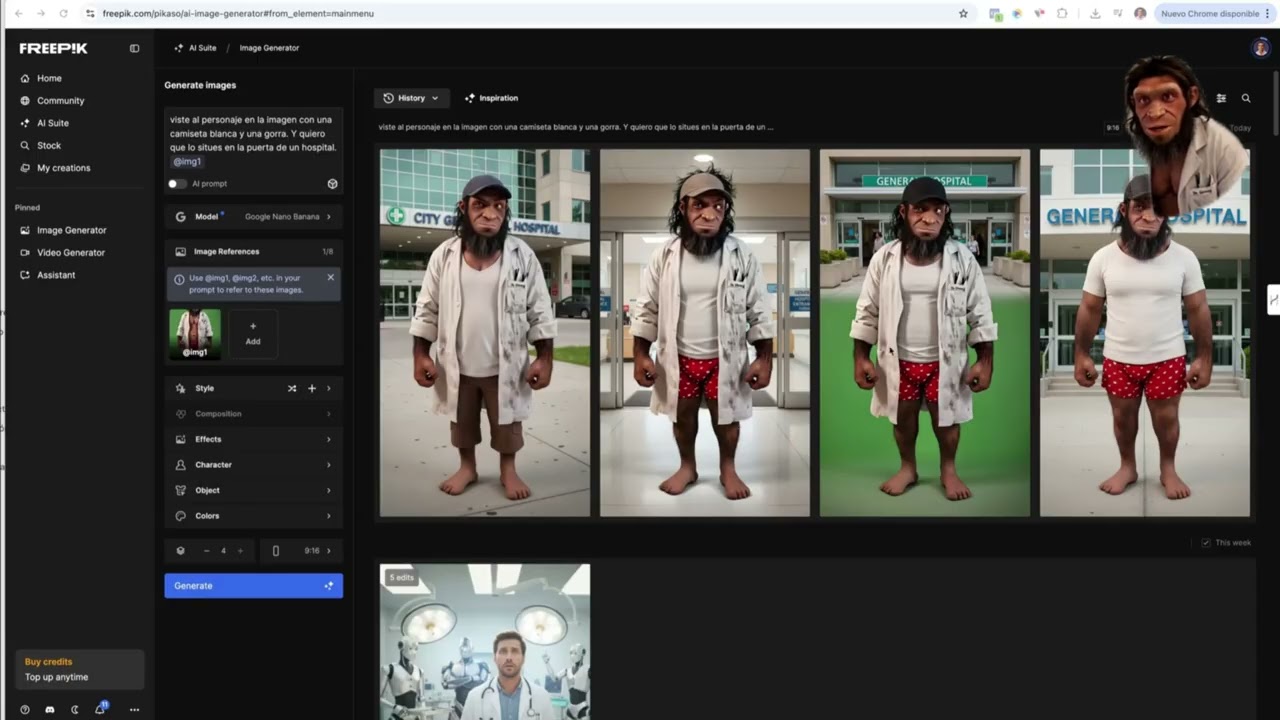Screen dimensions: 1280x720
Task: Dismiss the @img1 usage hint
Action: coord(331,277)
